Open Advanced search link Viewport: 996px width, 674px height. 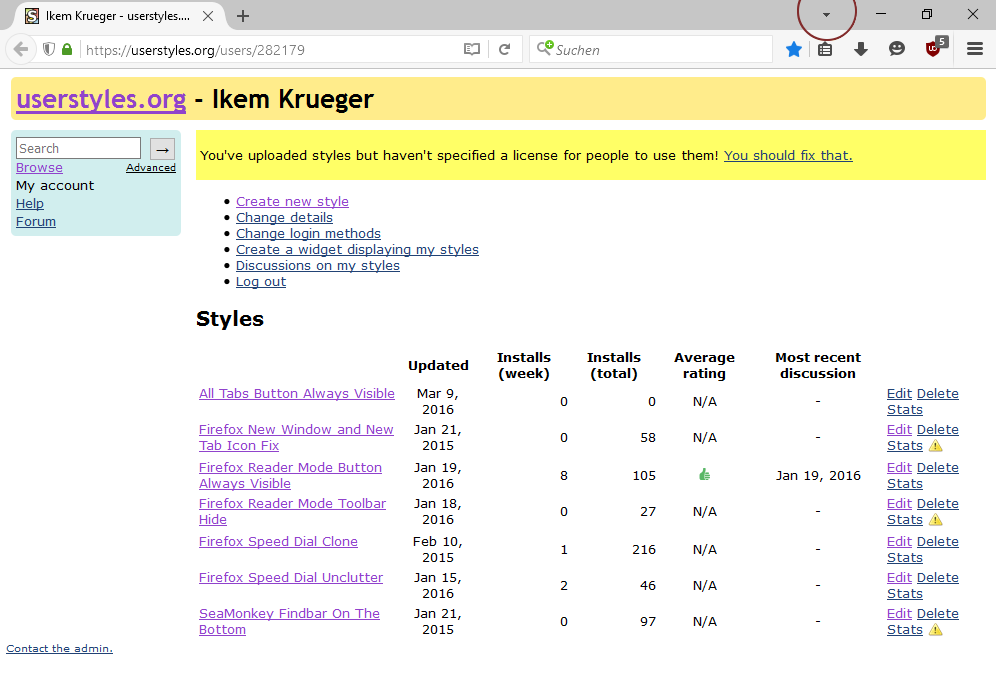(x=151, y=168)
